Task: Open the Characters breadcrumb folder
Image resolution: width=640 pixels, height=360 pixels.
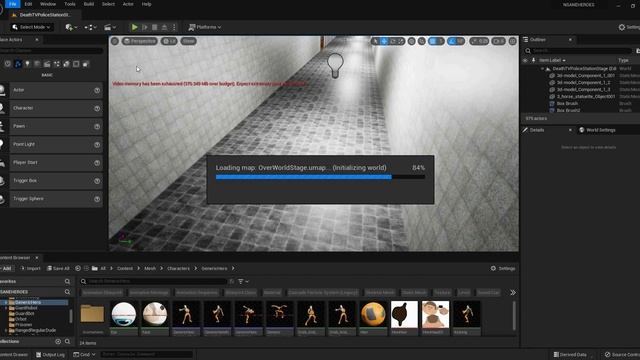Action: coord(178,269)
